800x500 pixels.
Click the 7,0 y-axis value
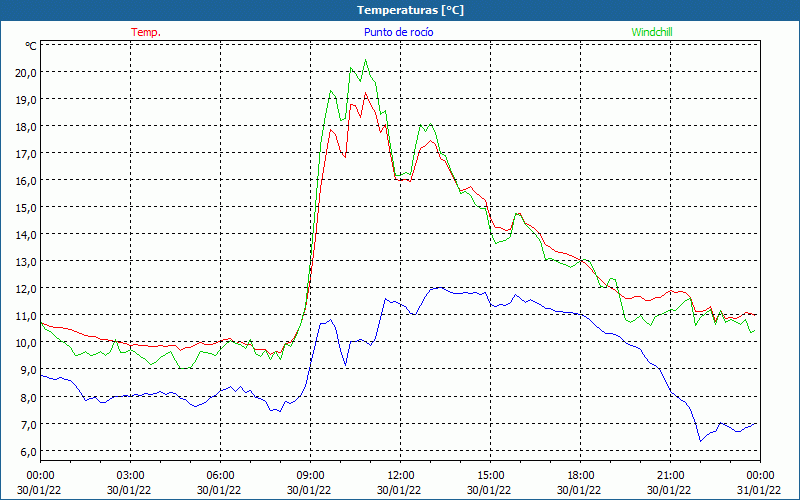pyautogui.click(x=29, y=424)
